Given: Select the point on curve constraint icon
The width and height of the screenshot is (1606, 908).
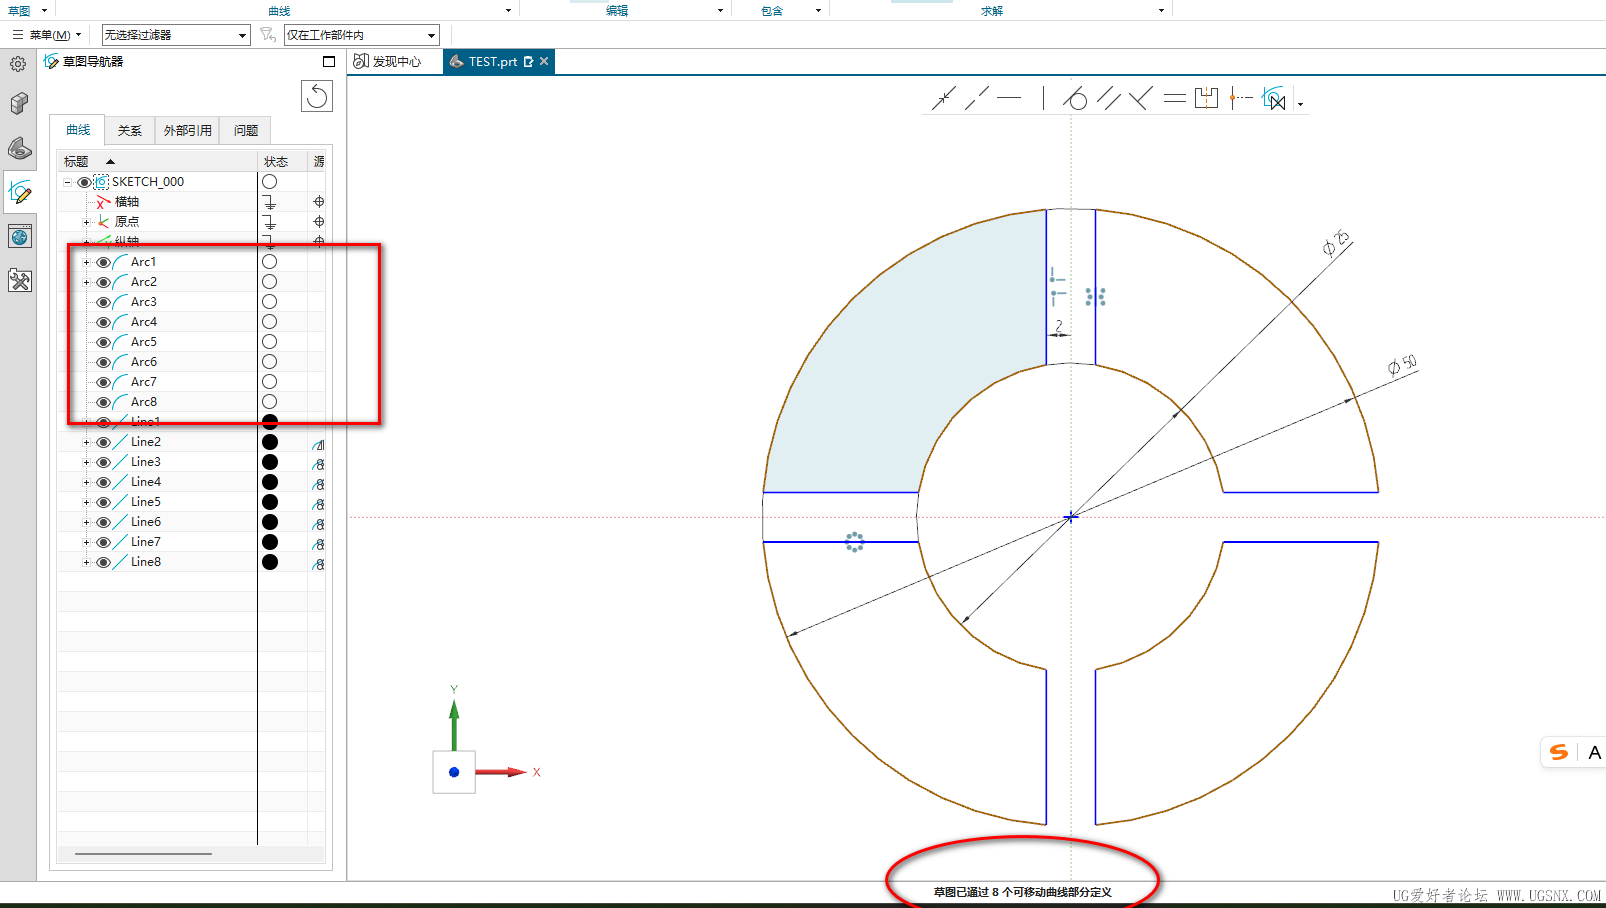Looking at the screenshot, I should click(x=1241, y=98).
